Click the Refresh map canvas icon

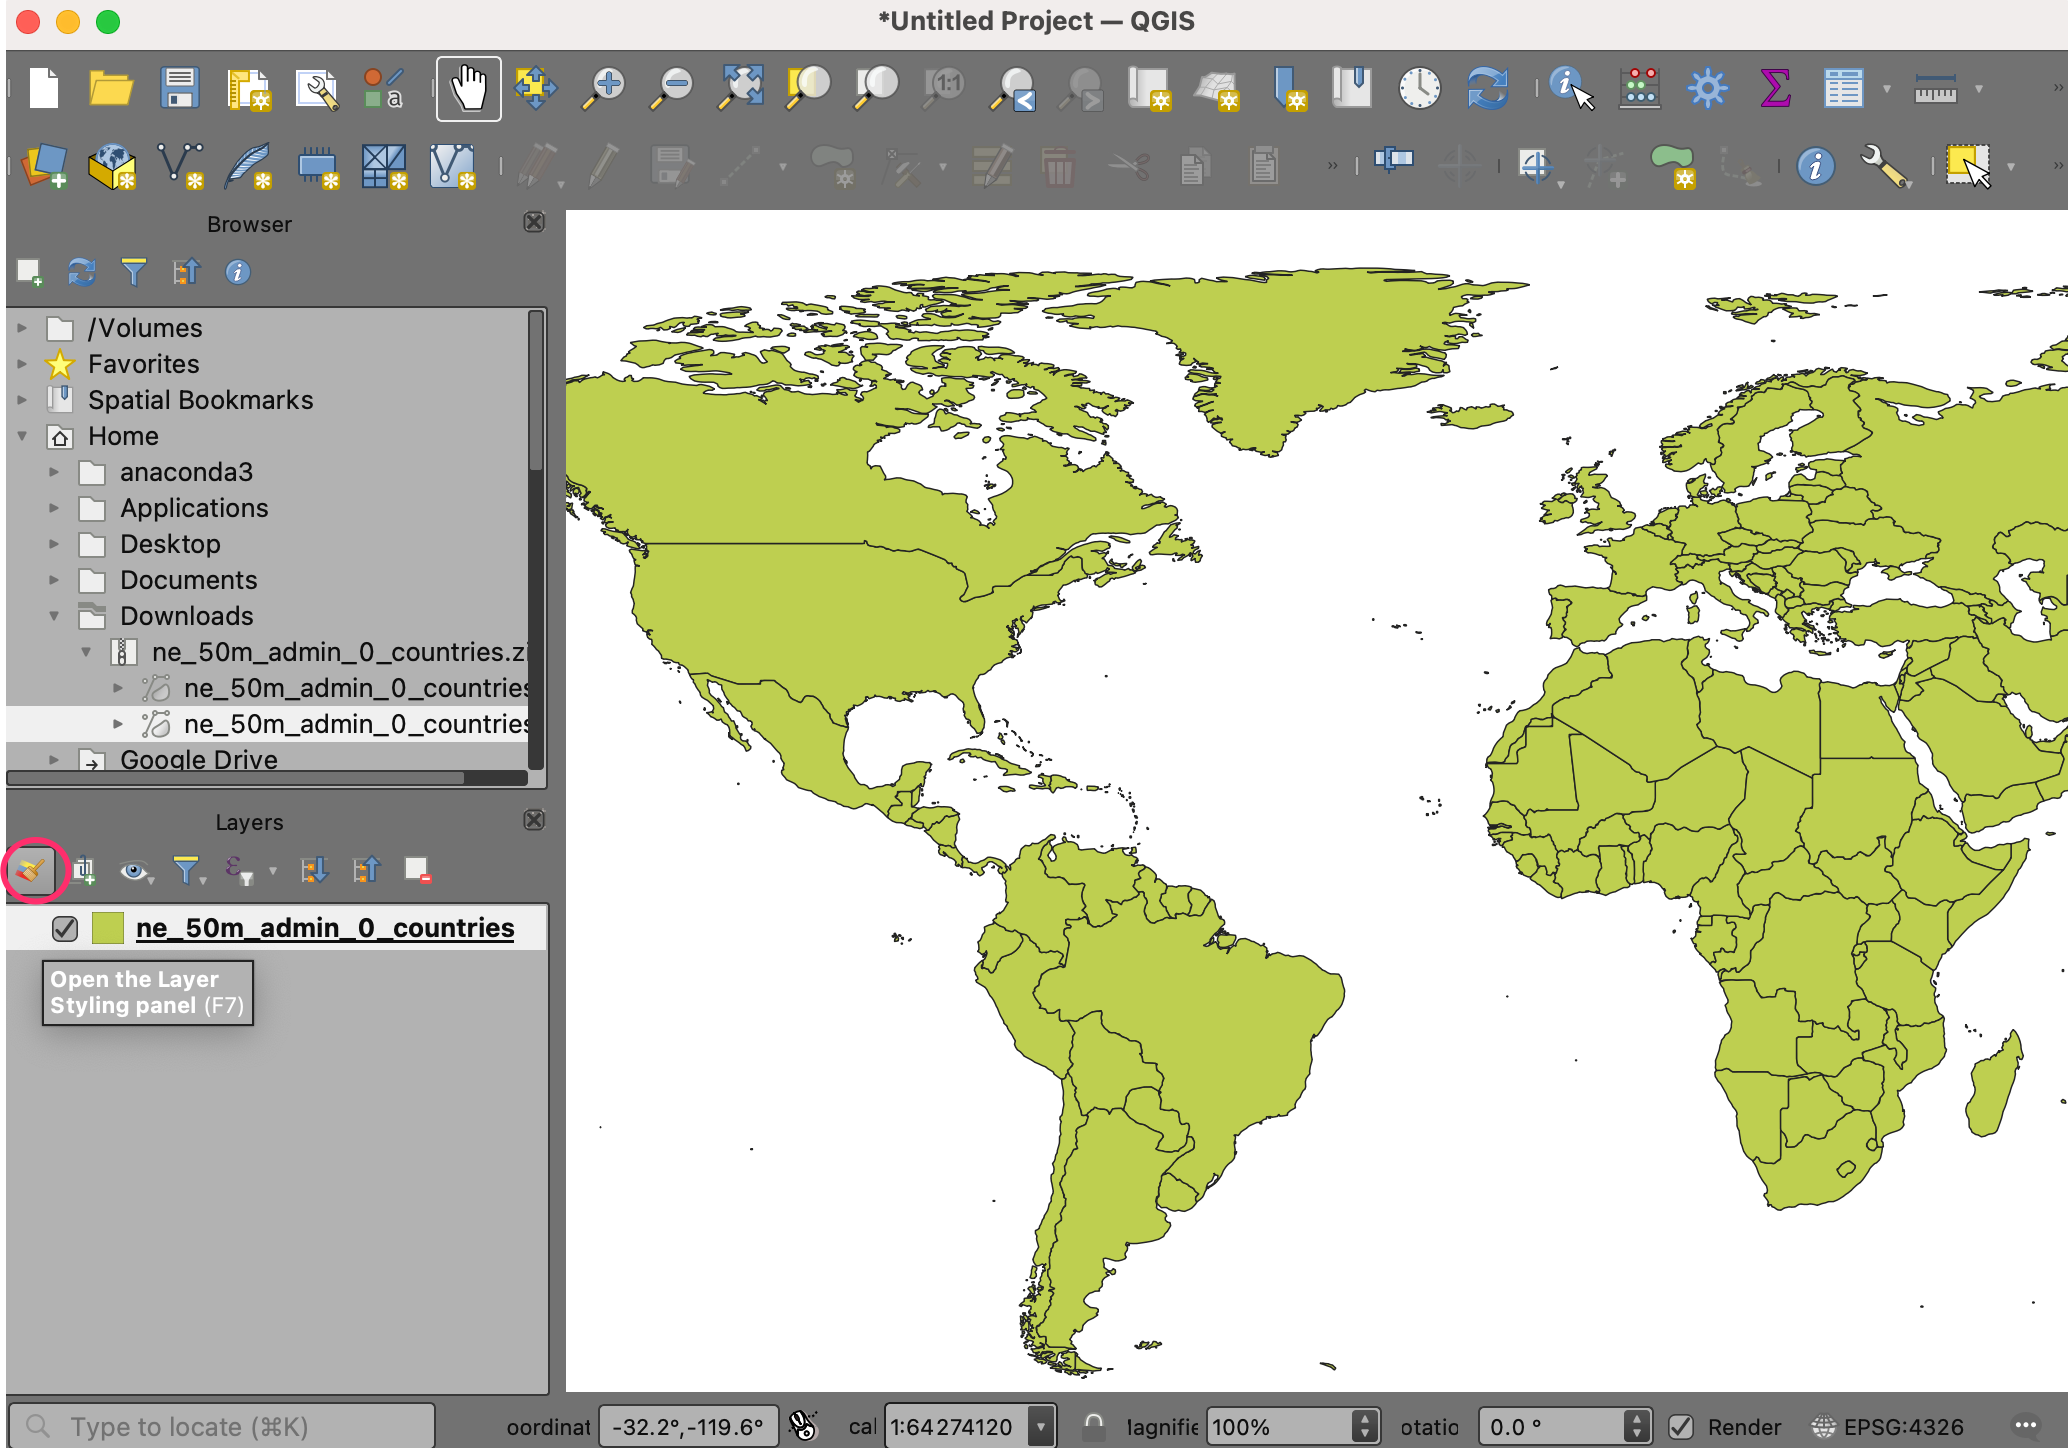point(1487,89)
